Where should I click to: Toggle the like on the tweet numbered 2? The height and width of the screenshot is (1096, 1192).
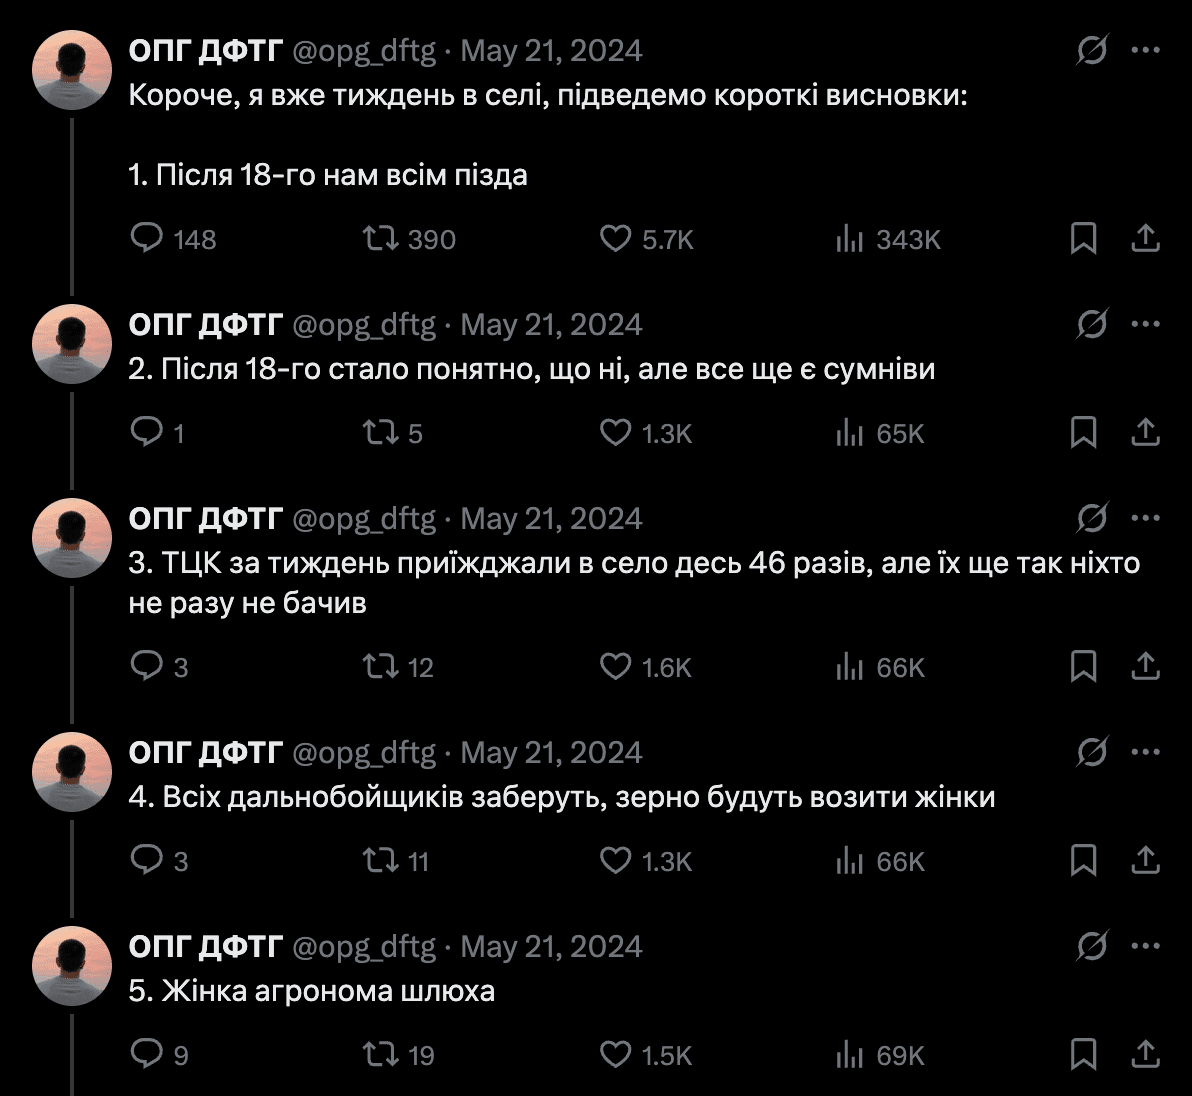point(614,433)
